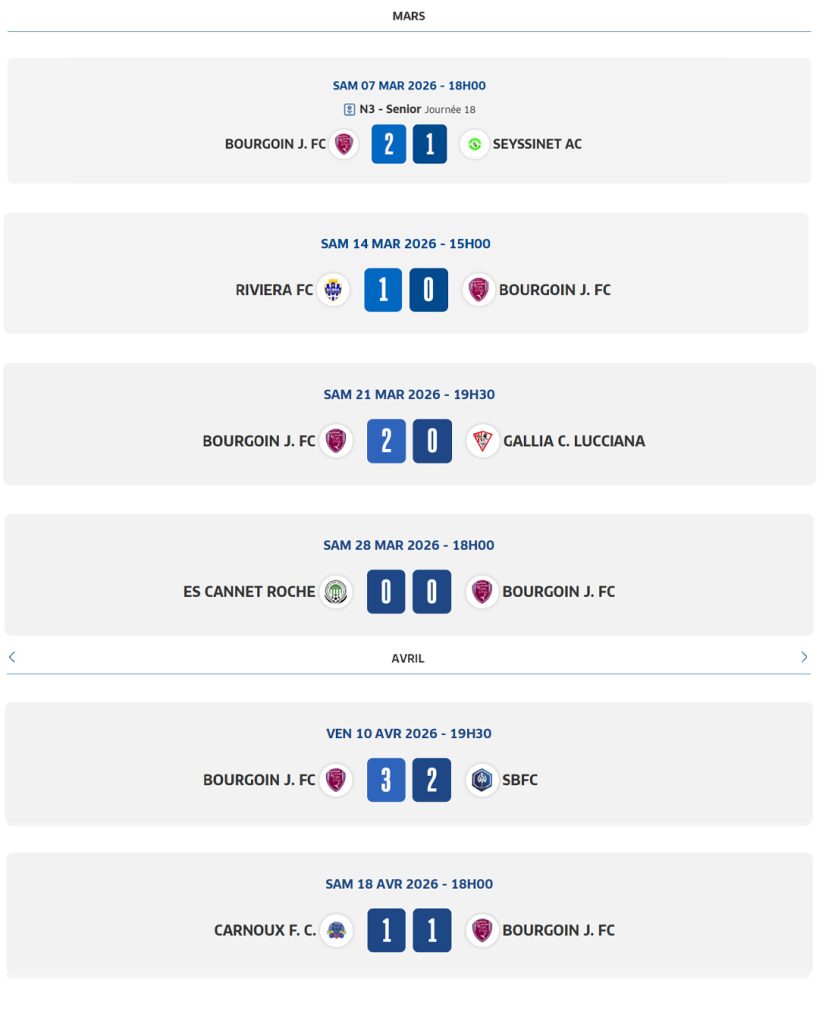Viewport: 819px width, 1024px height.
Task: Click the Seyssinet AC club logo
Action: [474, 144]
